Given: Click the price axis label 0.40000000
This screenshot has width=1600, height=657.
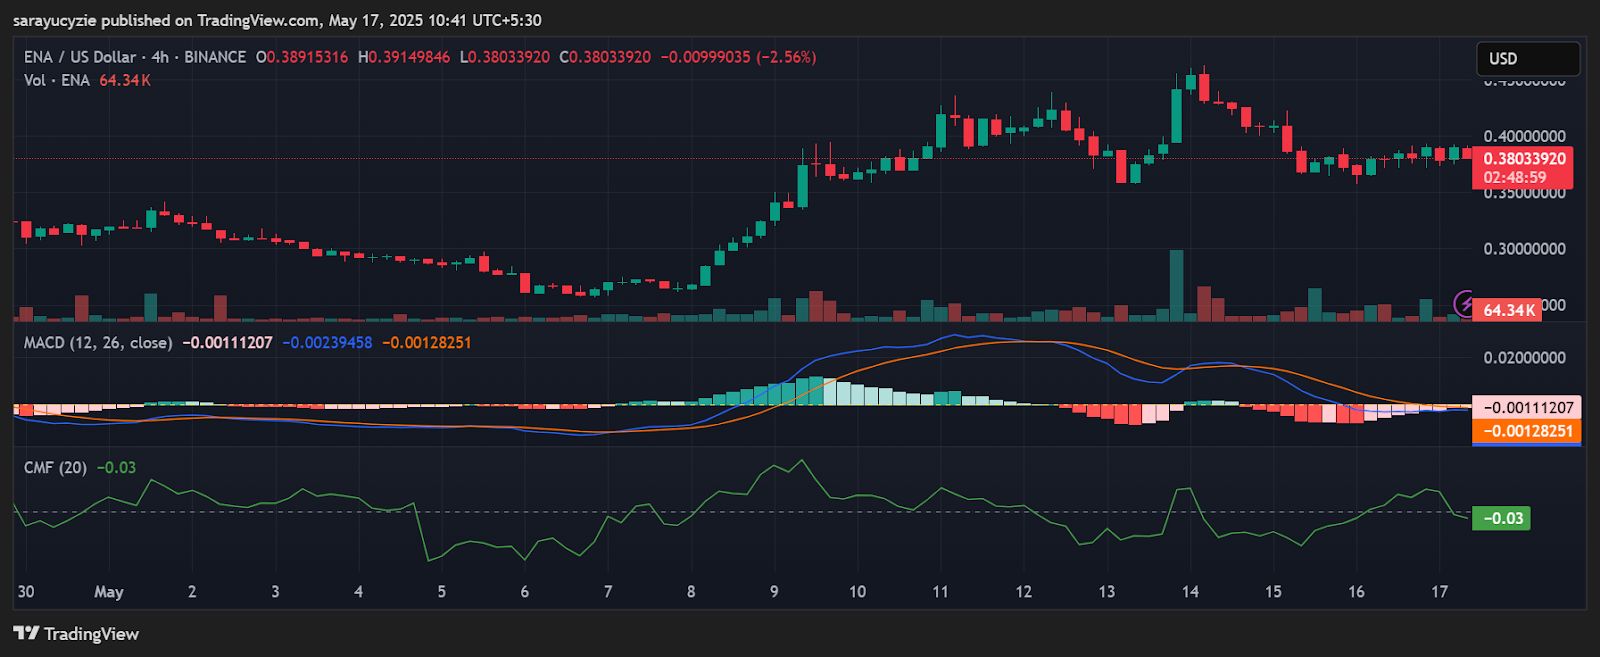Looking at the screenshot, I should point(1524,137).
